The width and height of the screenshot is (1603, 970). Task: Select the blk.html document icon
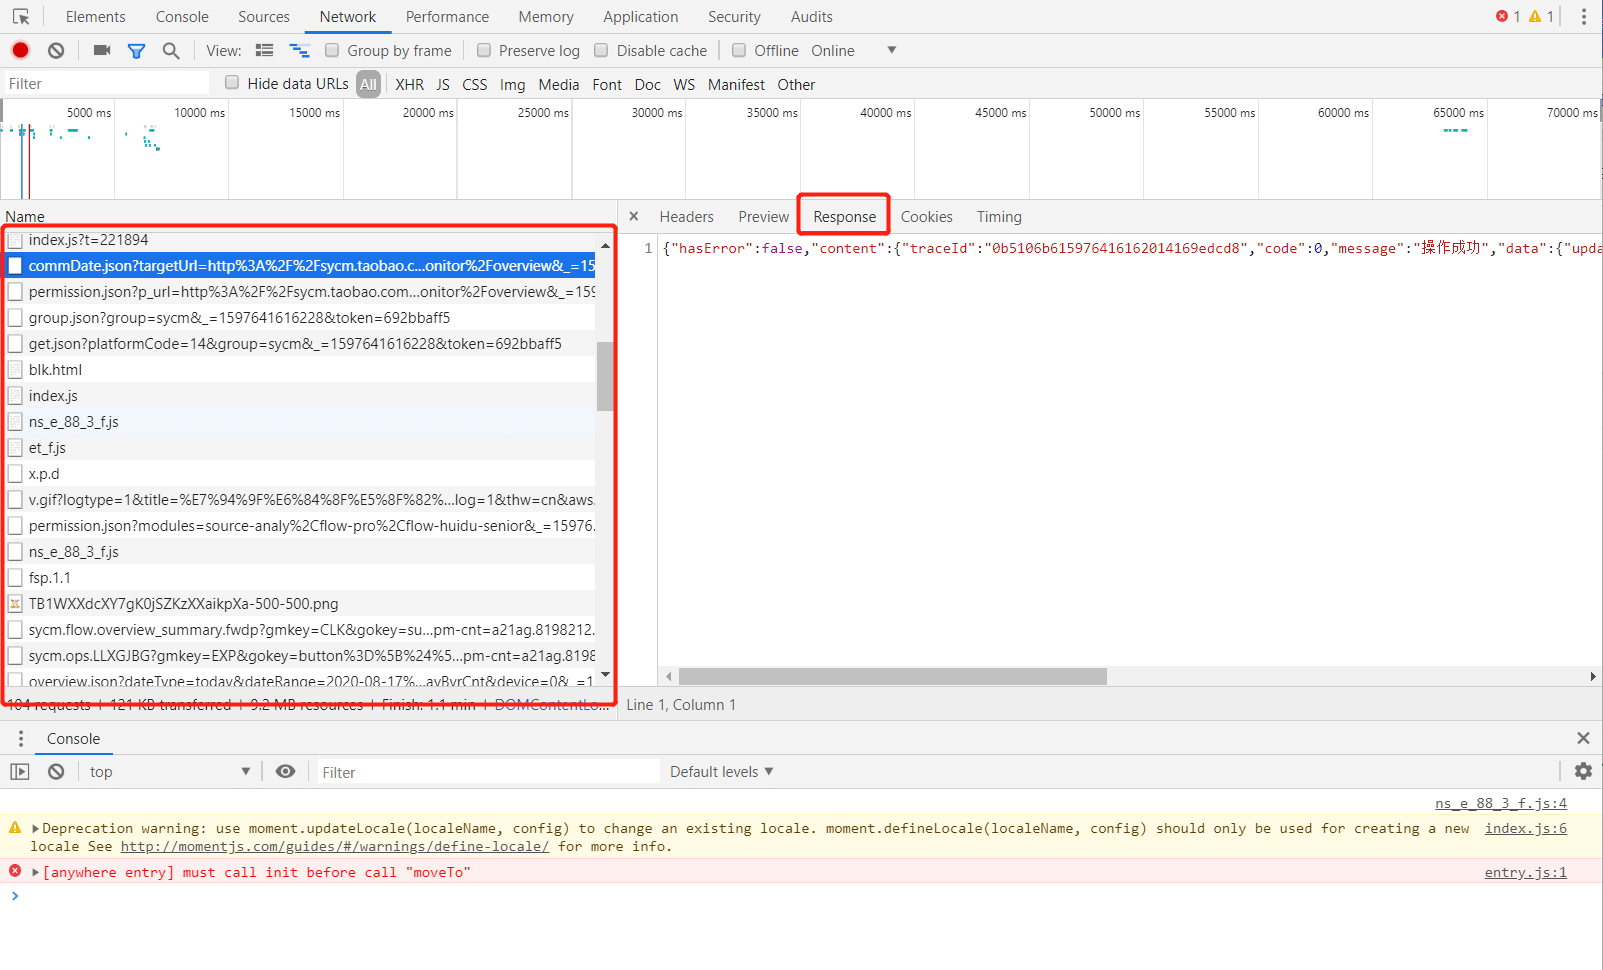[x=15, y=369]
